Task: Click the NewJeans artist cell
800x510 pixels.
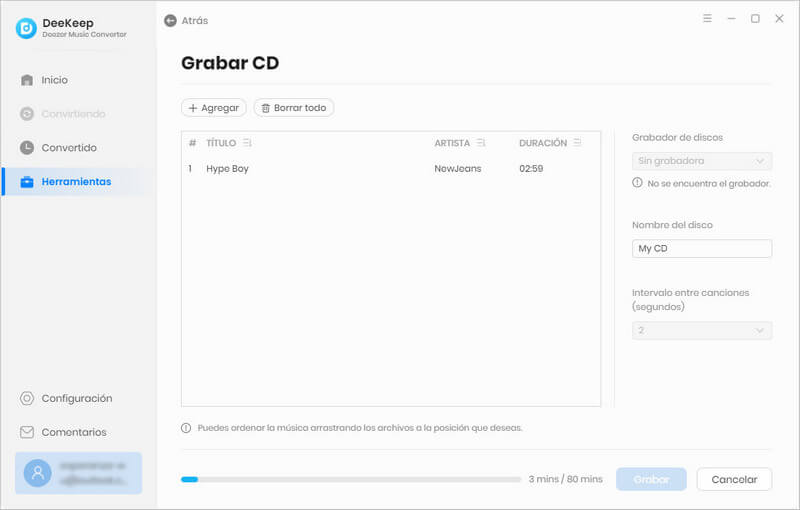Action: point(458,168)
